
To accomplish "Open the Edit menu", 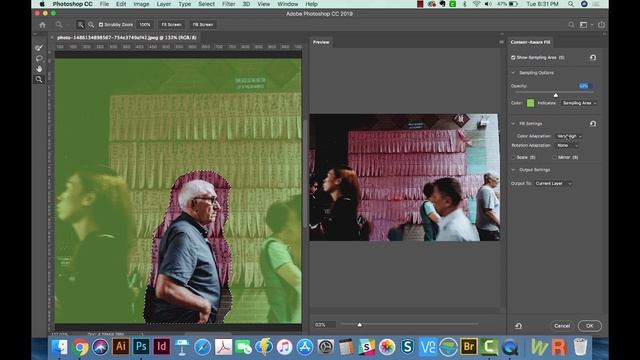I will coord(121,4).
